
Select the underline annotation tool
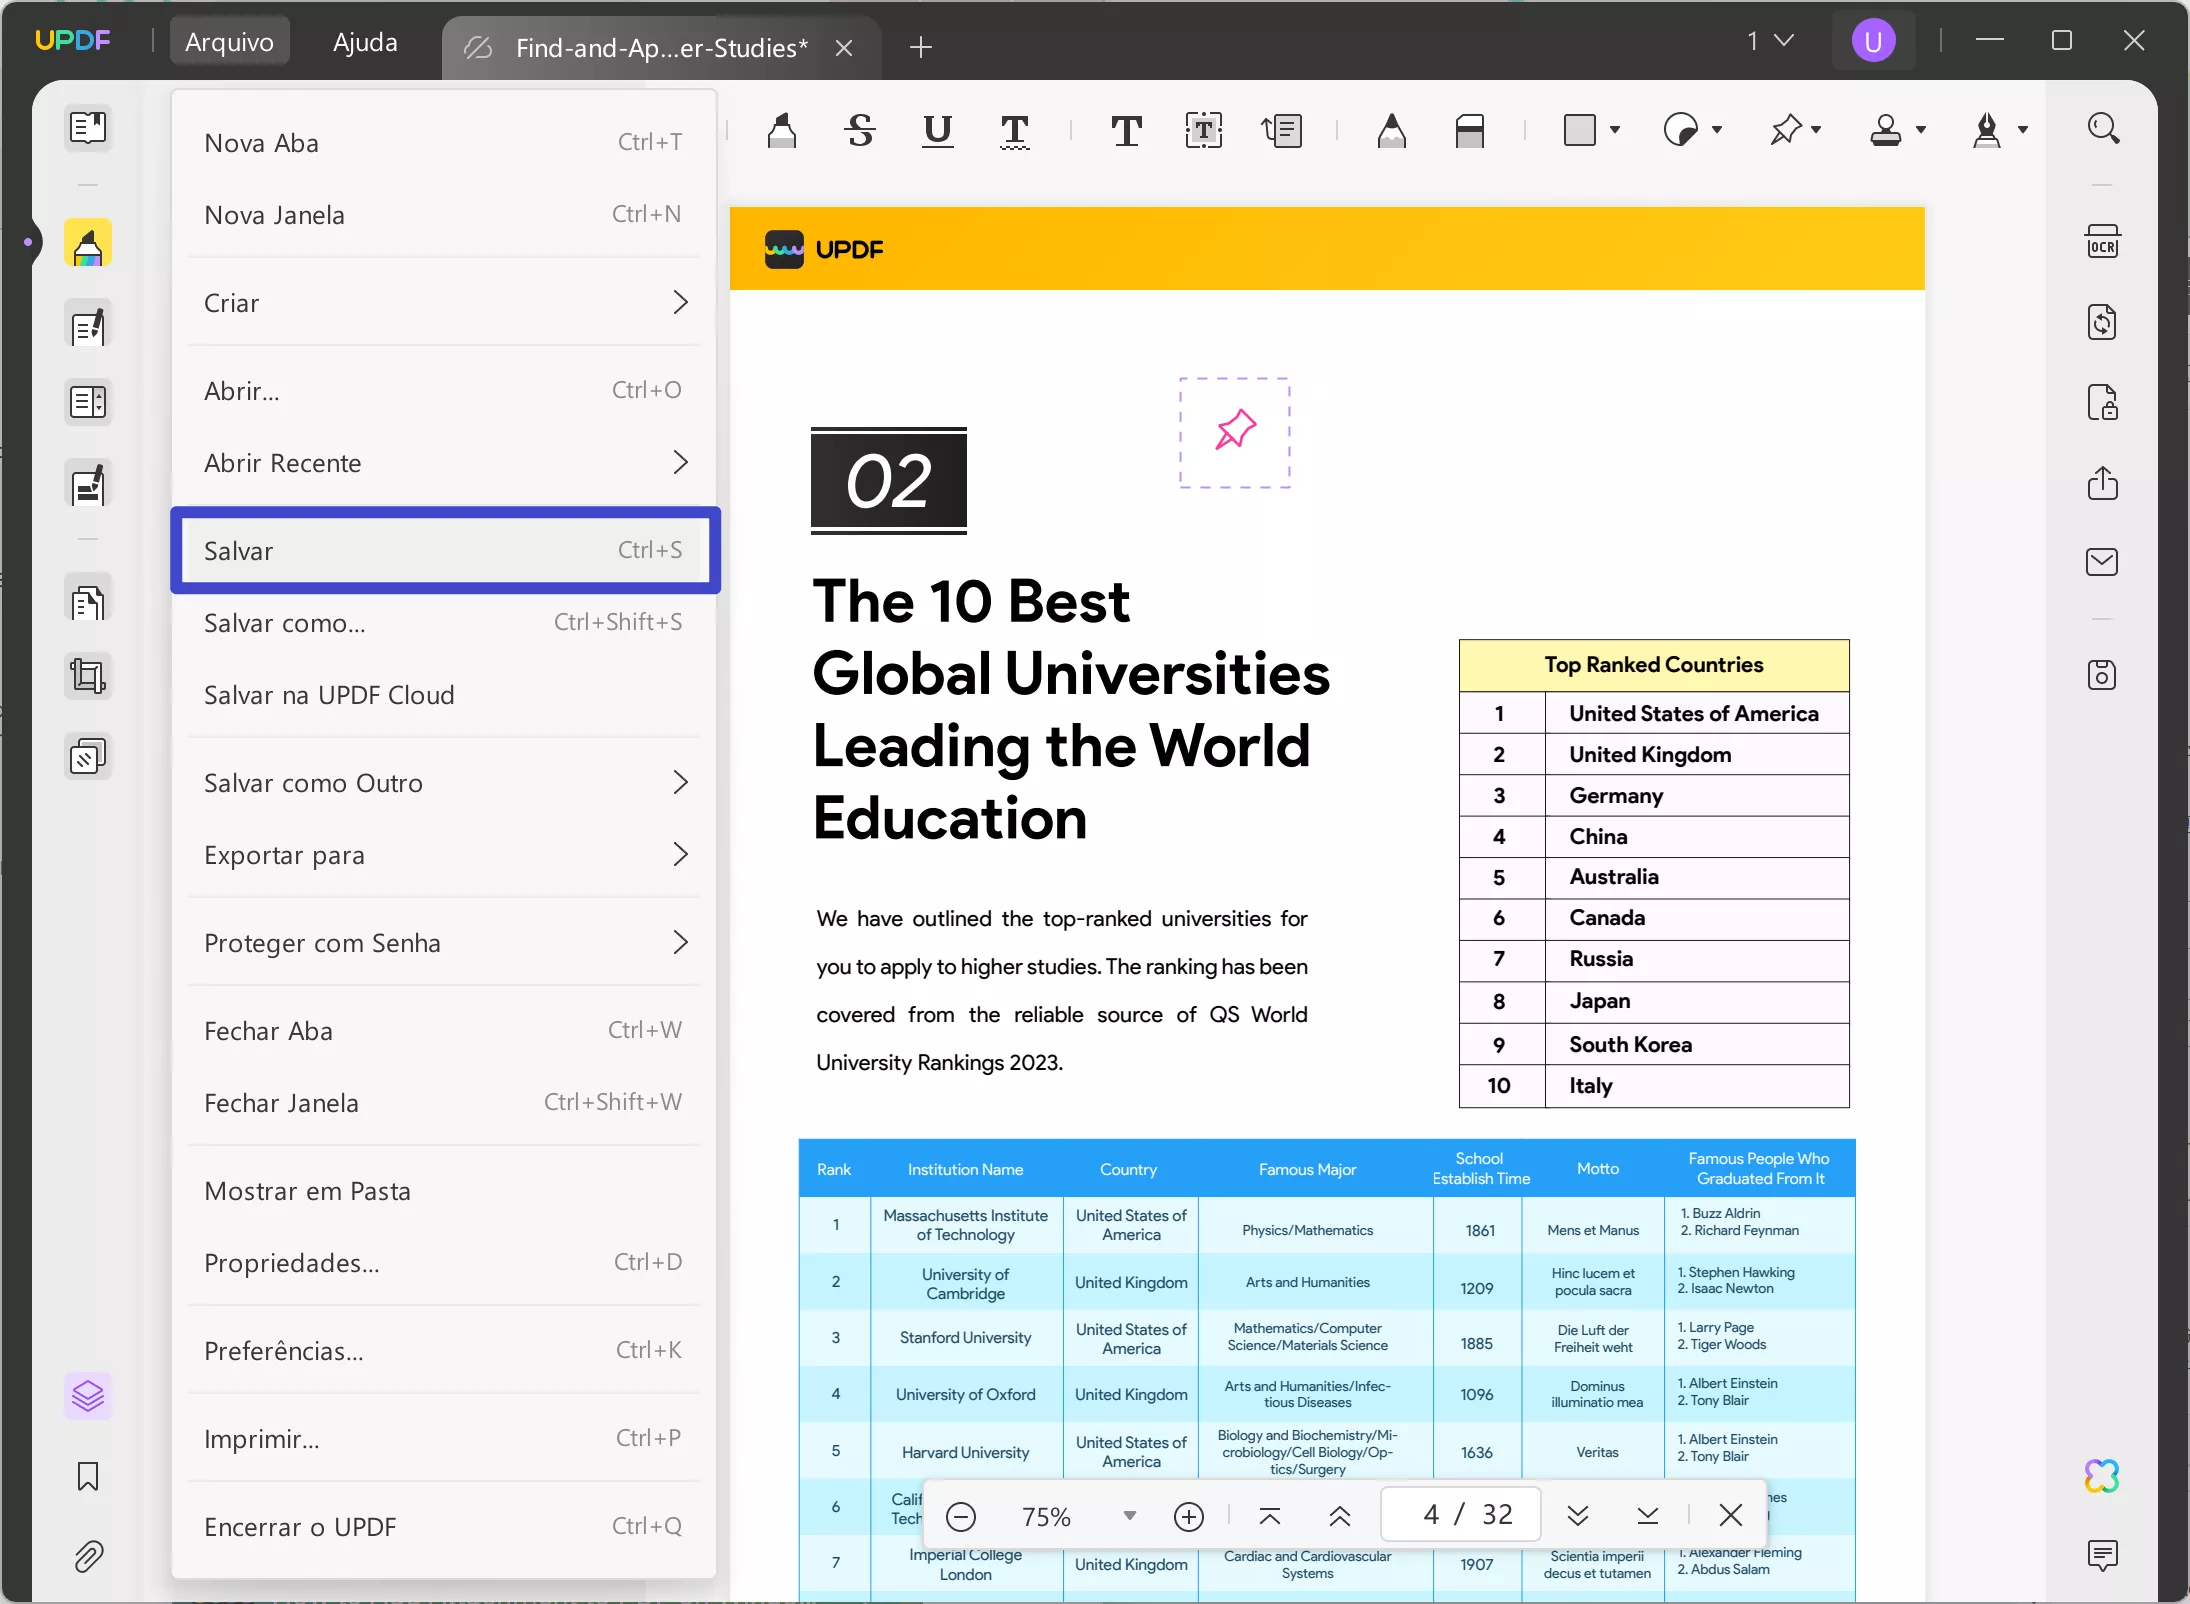(937, 130)
